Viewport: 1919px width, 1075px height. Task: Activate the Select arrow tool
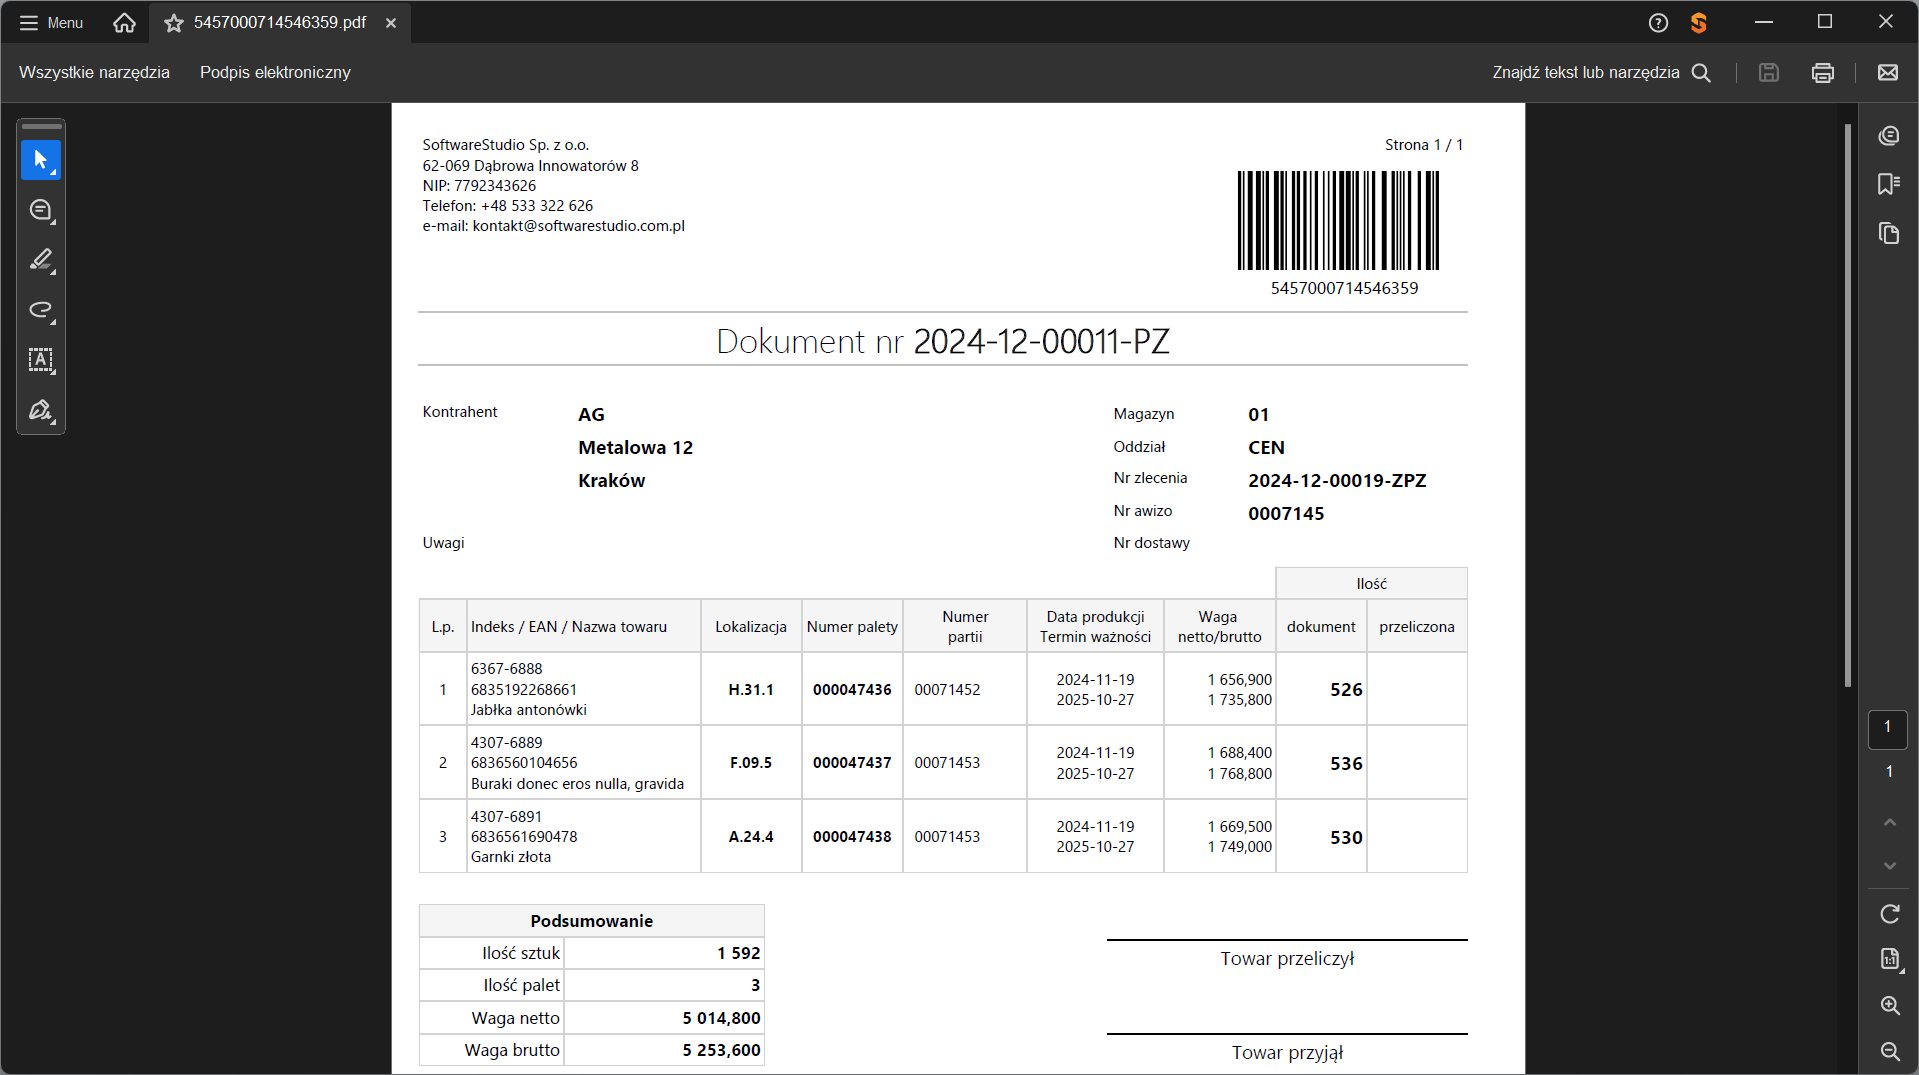[41, 160]
